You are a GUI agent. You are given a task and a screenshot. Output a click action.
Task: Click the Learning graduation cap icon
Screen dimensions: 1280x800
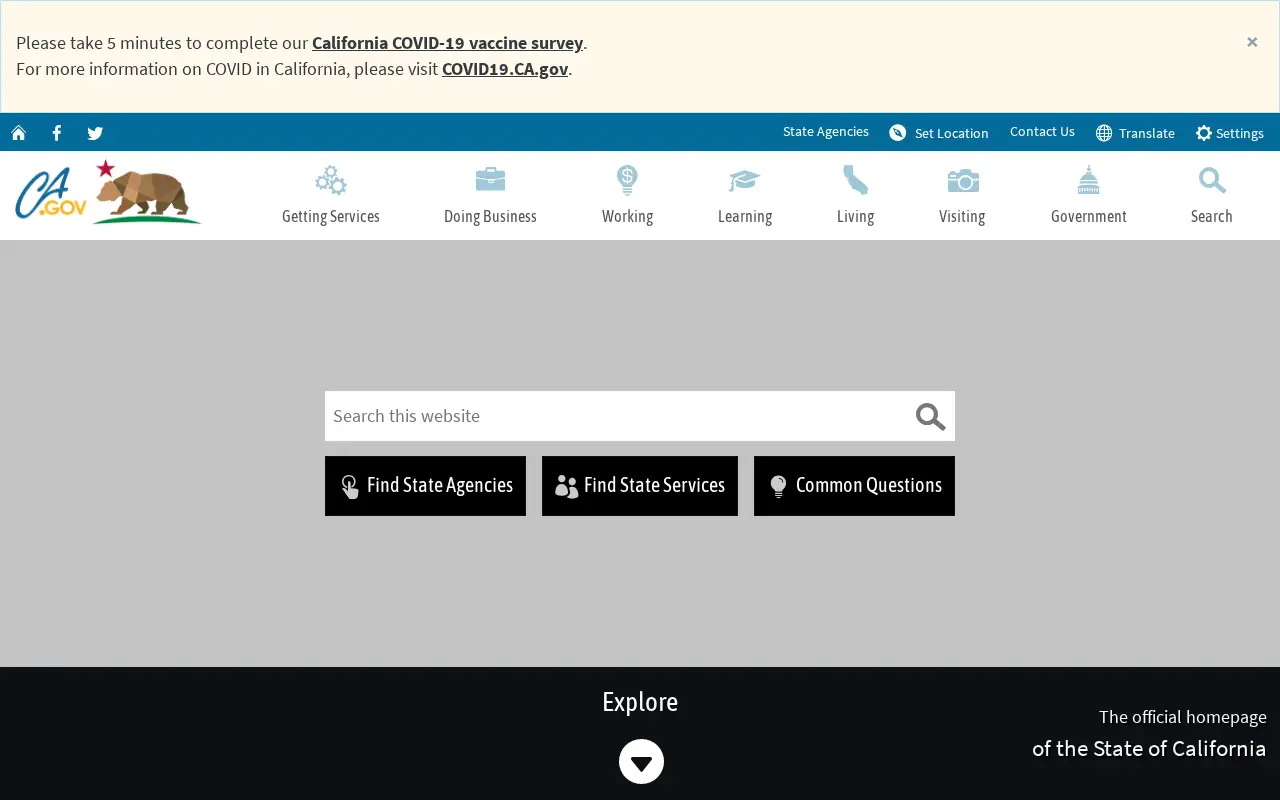(x=745, y=181)
